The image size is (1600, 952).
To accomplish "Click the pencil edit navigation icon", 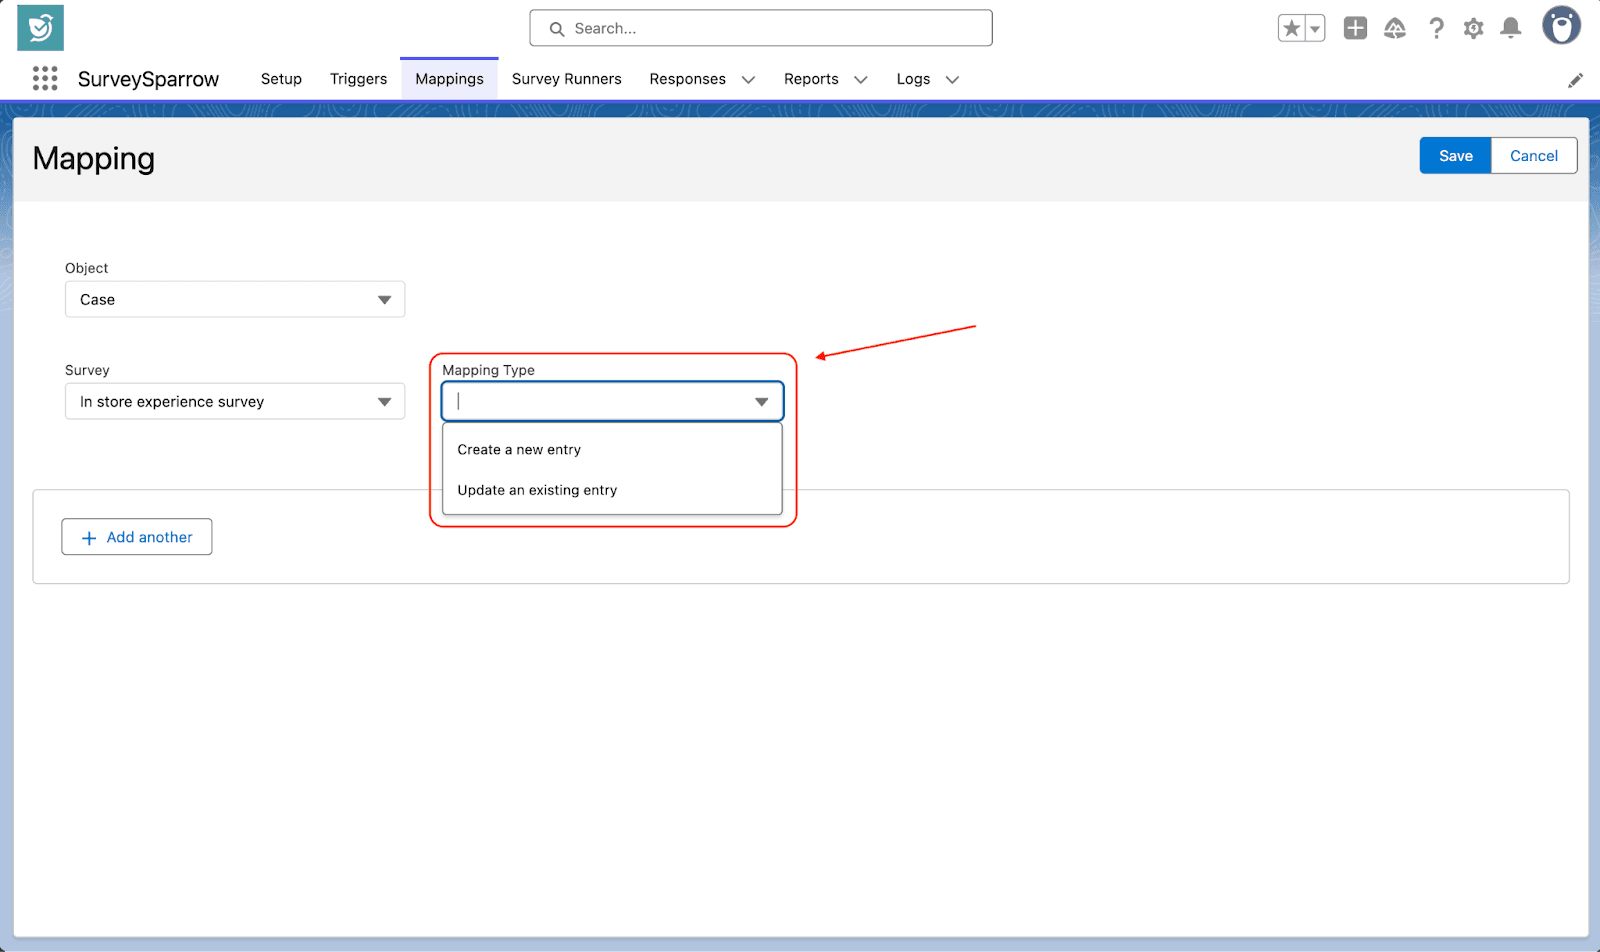I will click(x=1575, y=80).
